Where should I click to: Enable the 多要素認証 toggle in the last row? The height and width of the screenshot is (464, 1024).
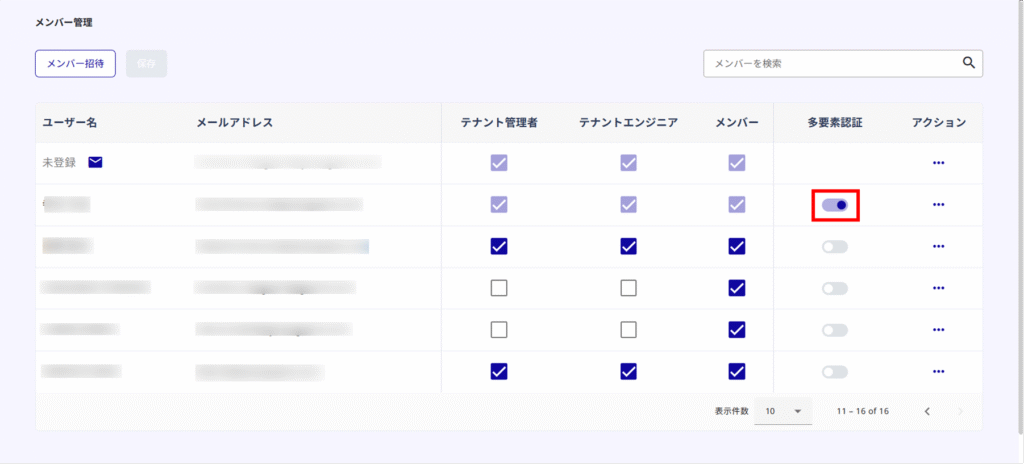835,372
